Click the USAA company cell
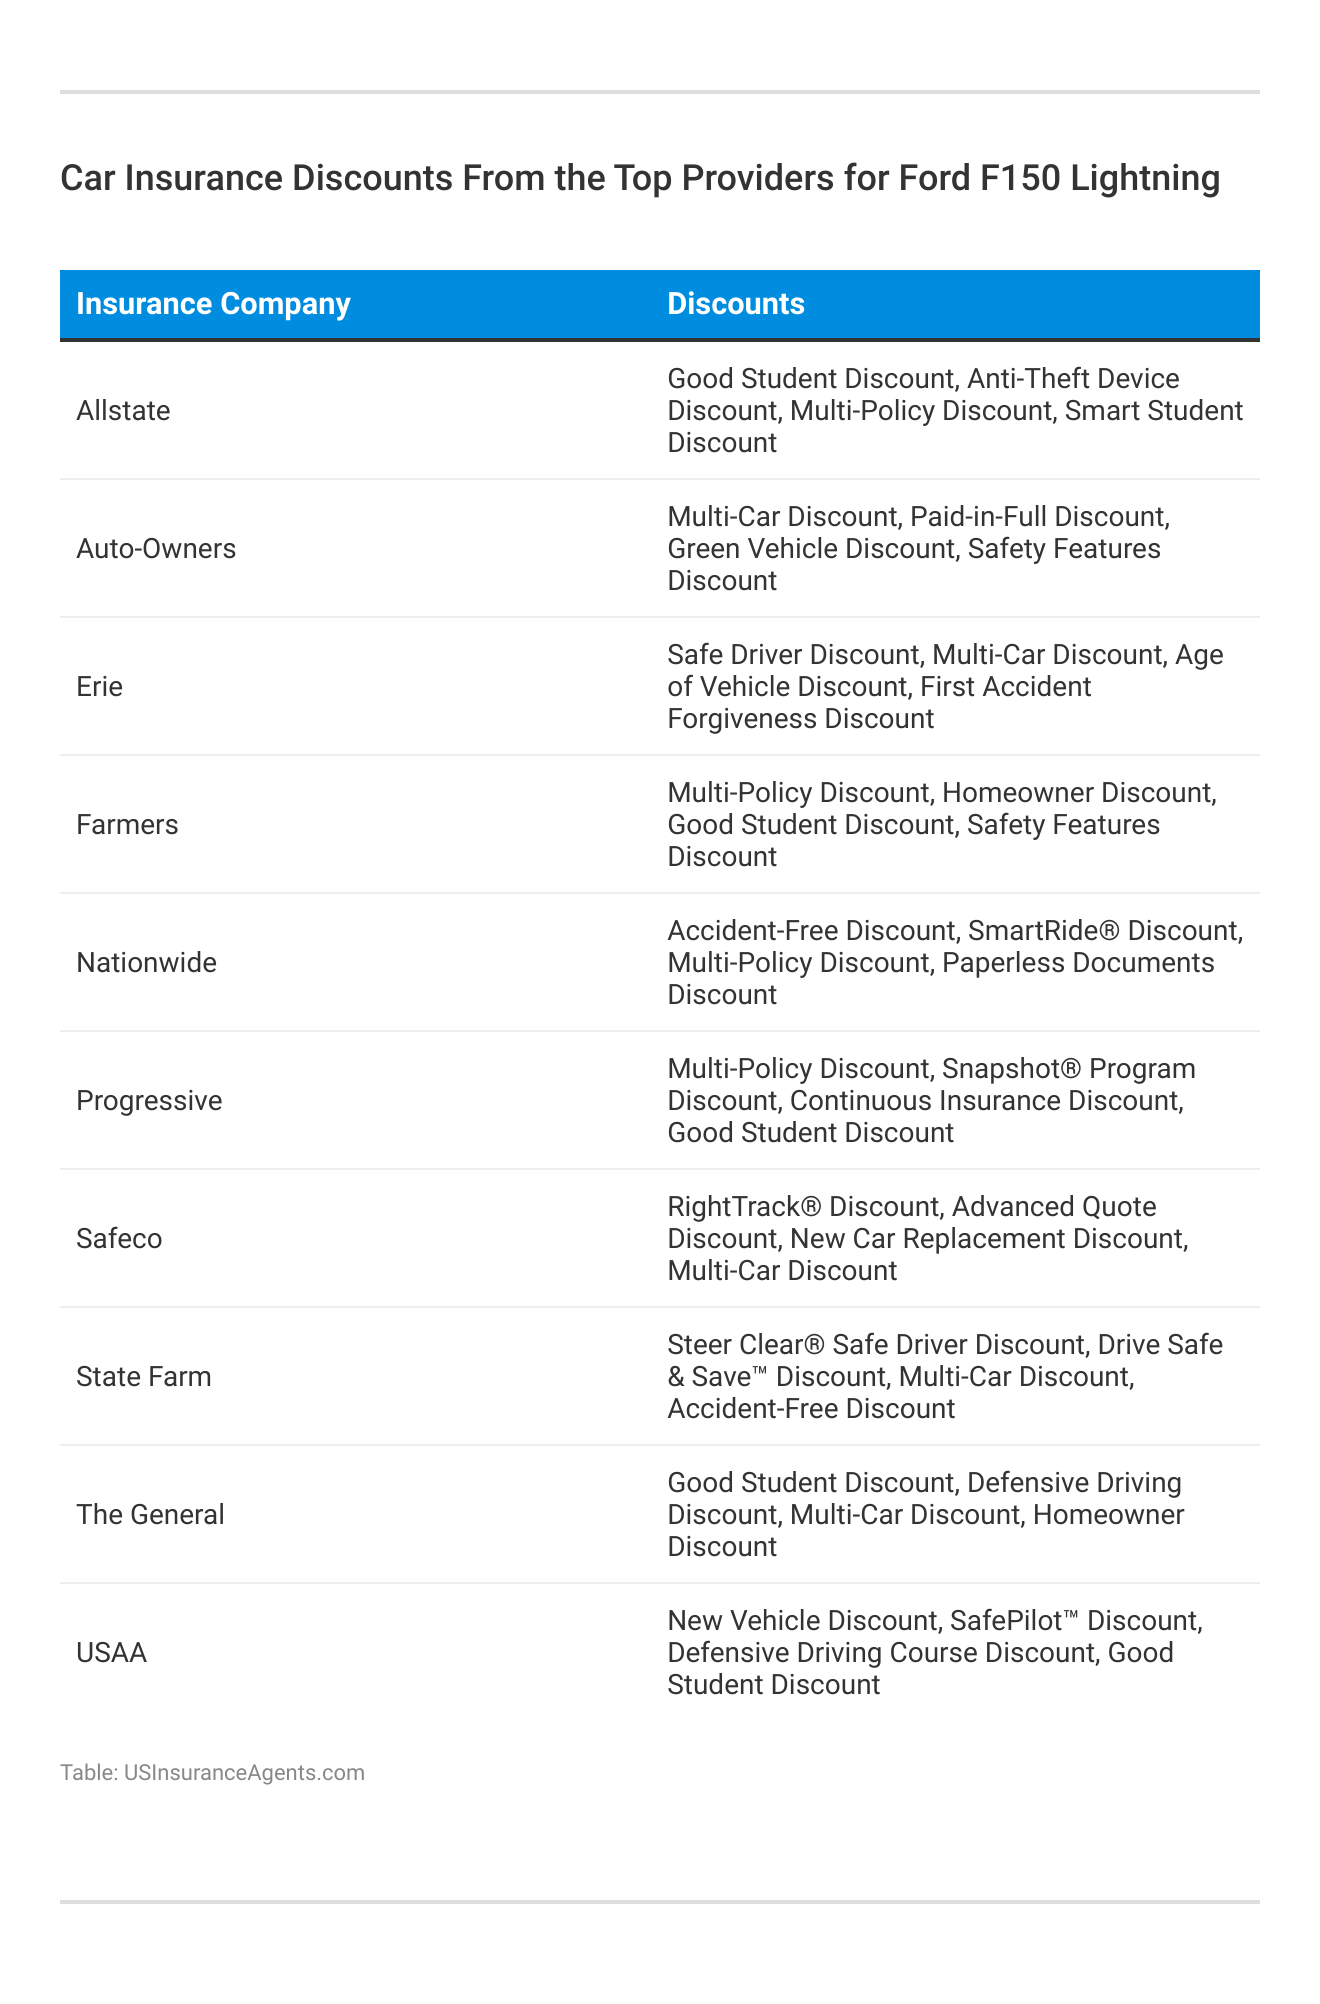1320x2004 pixels. click(111, 1653)
